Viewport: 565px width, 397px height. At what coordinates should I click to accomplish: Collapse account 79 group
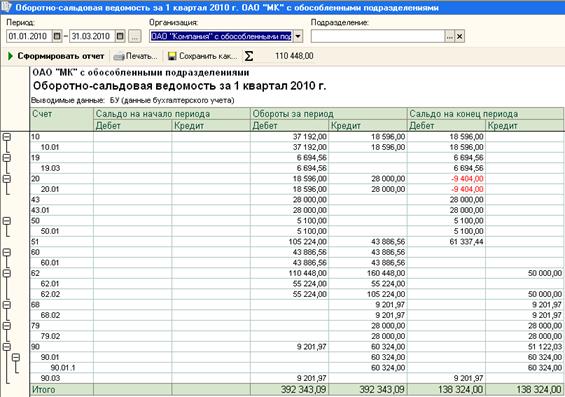click(7, 326)
